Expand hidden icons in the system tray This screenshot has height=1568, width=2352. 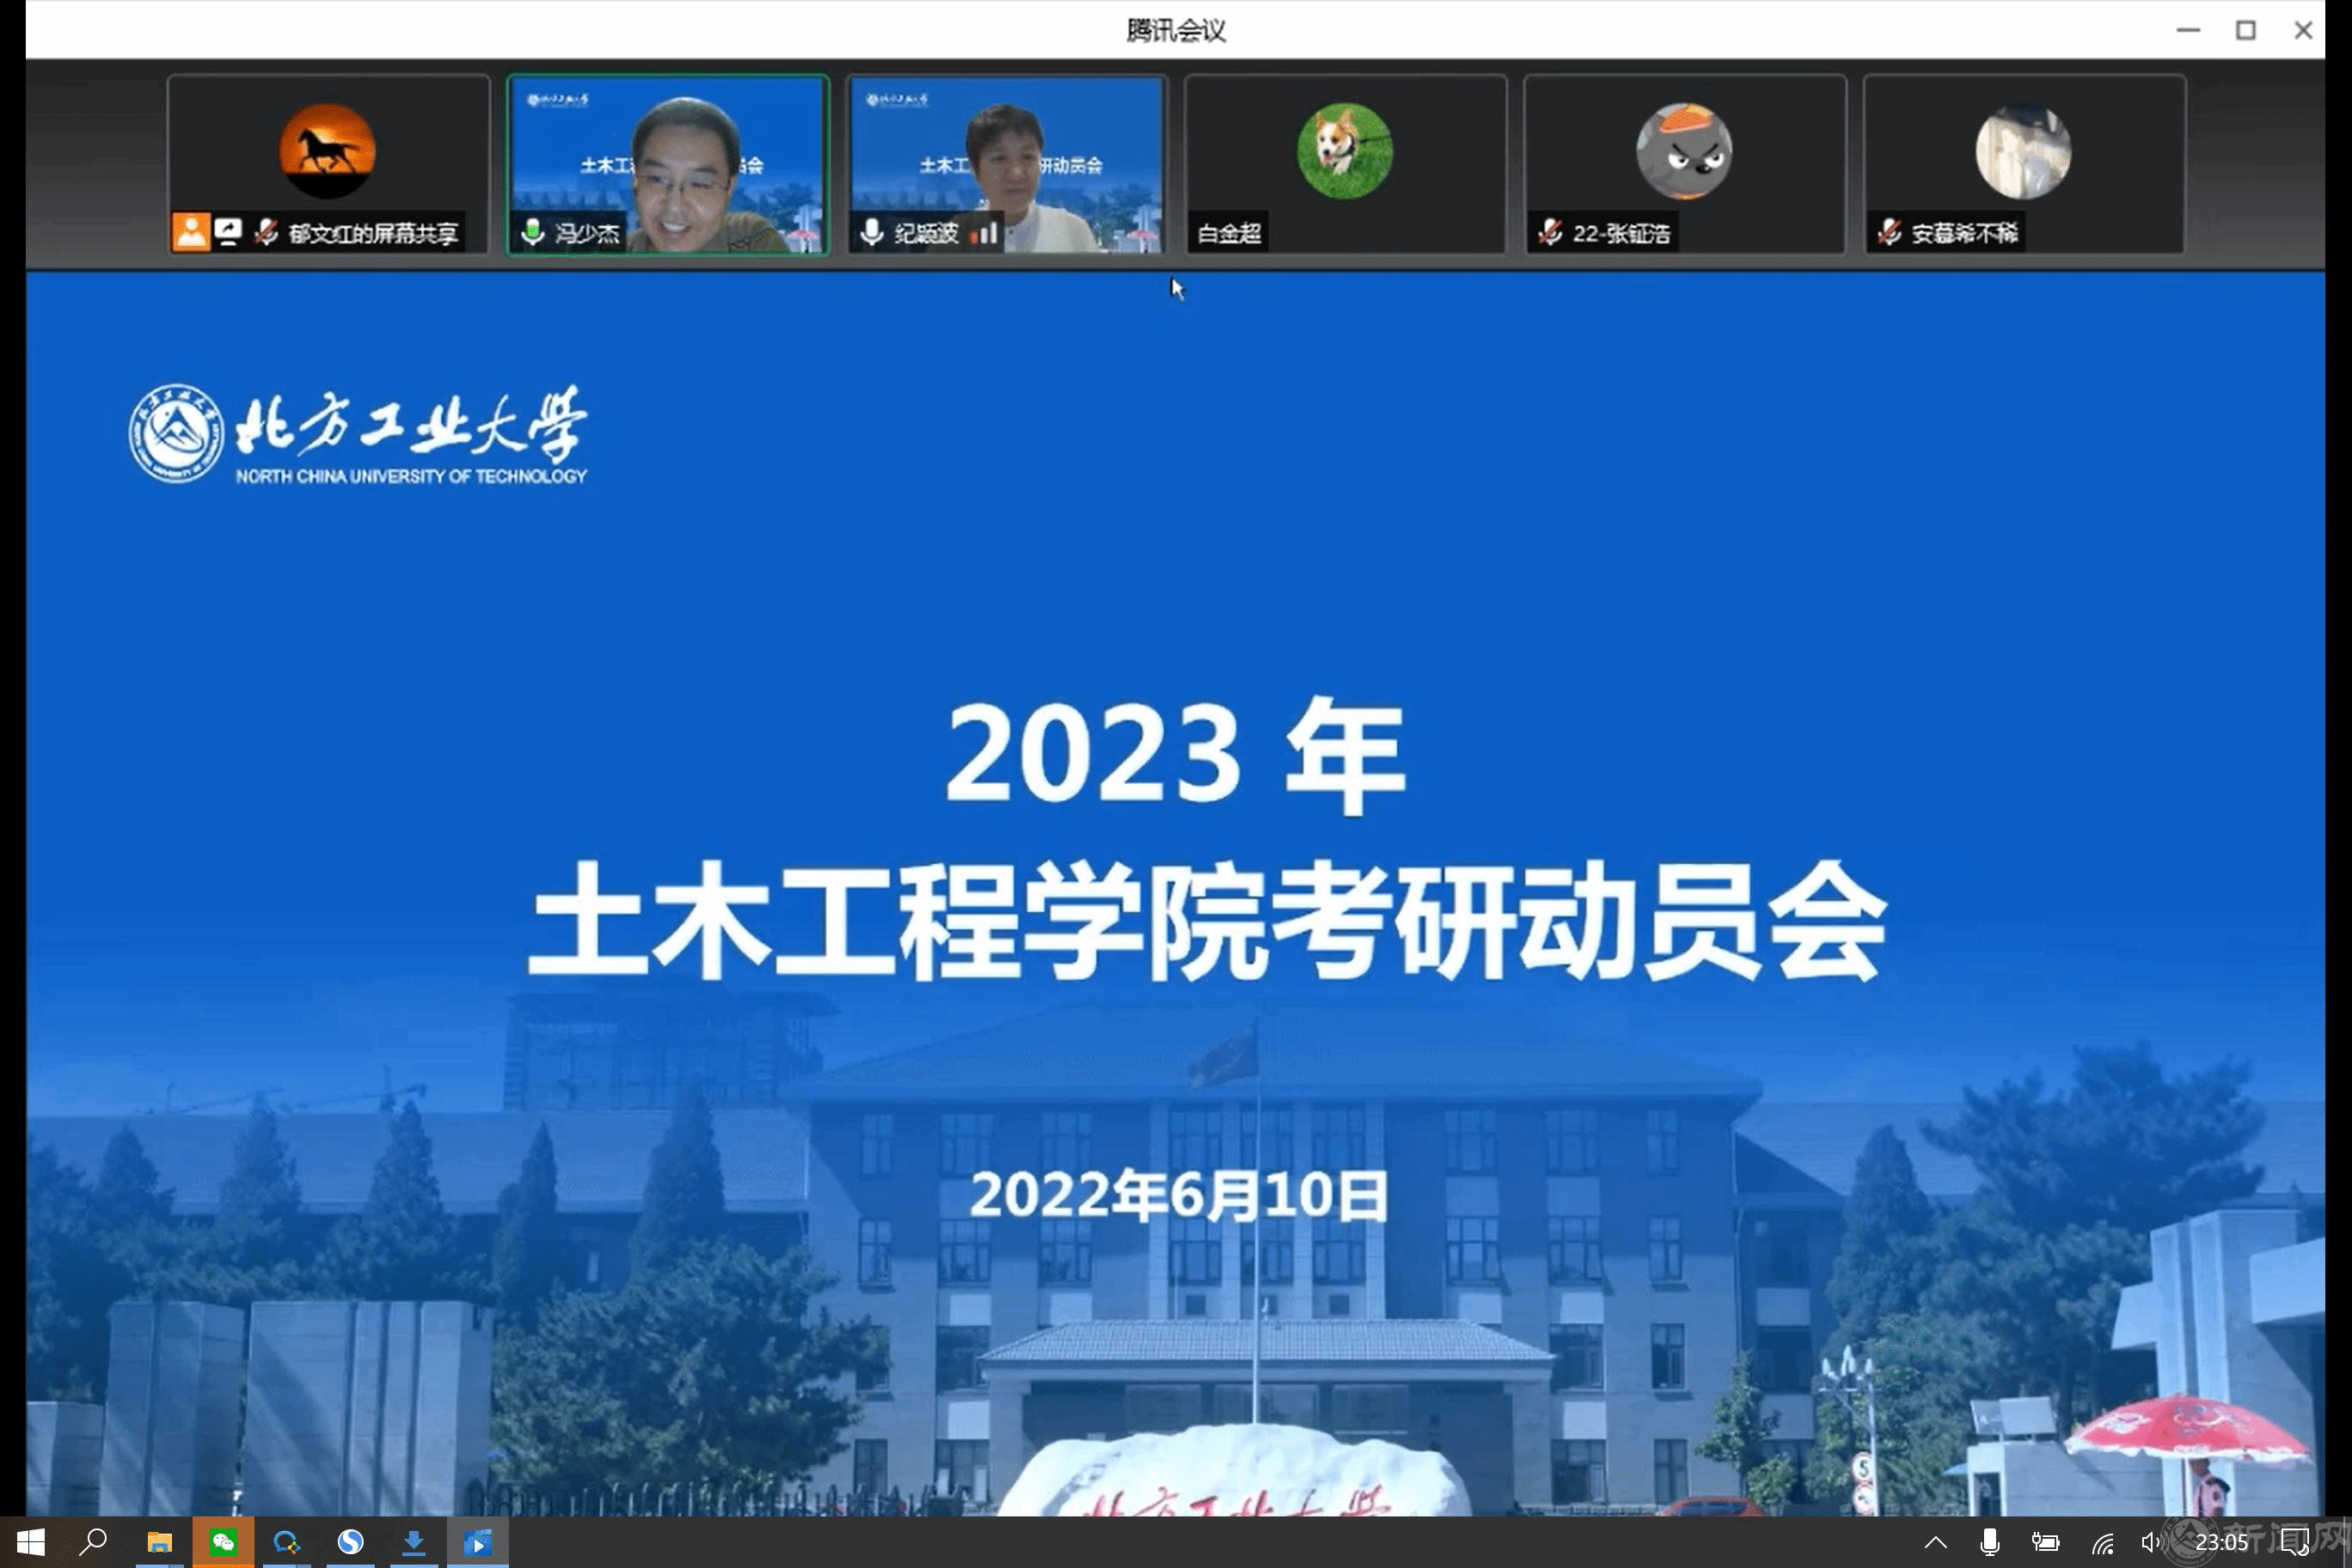(1938, 1542)
